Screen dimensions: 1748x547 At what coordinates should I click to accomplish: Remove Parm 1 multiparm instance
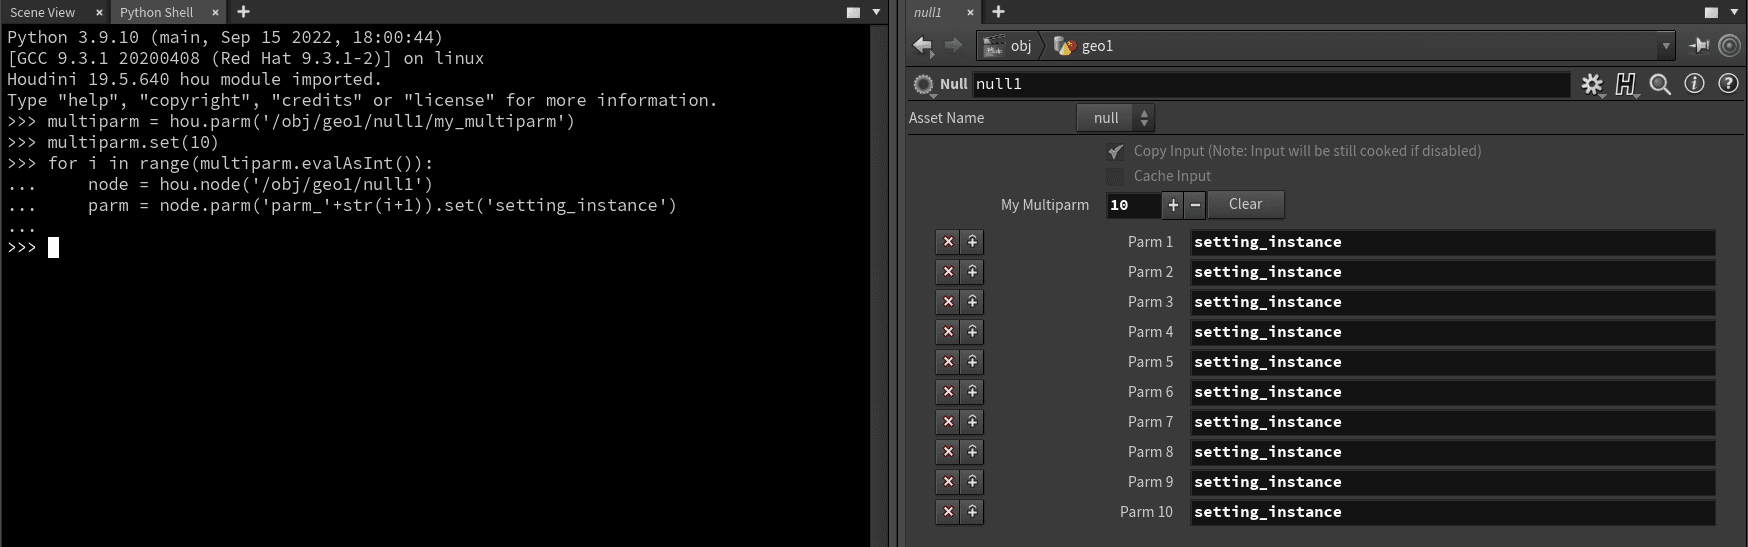pos(948,242)
